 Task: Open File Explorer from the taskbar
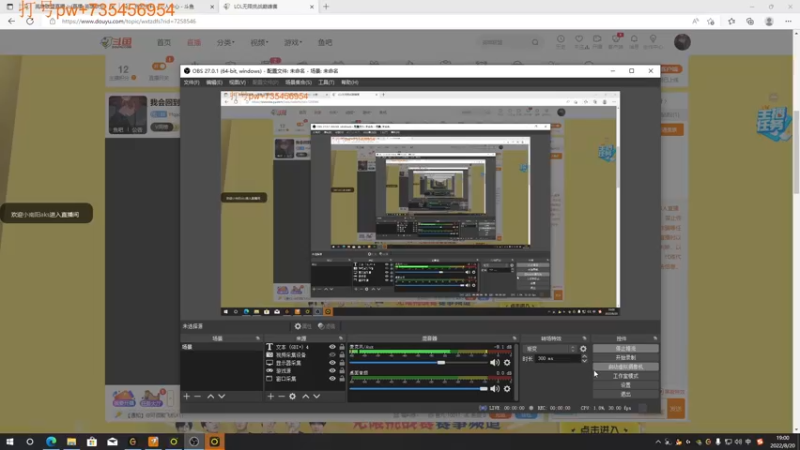(71, 442)
